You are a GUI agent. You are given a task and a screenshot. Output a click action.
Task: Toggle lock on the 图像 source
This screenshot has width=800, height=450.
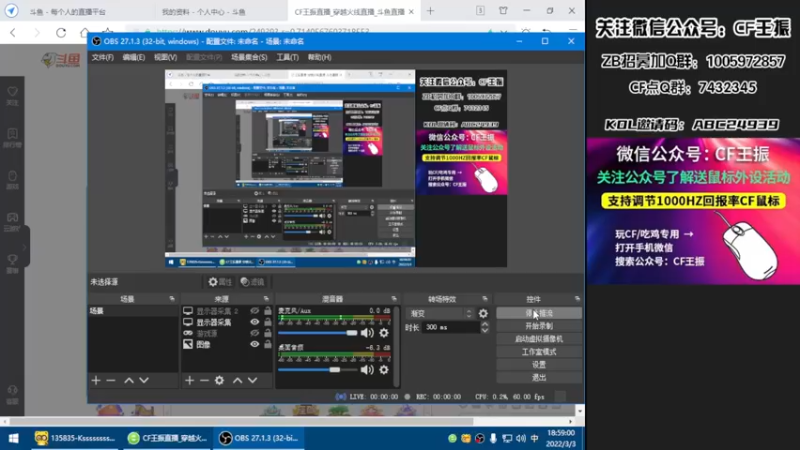coord(267,344)
